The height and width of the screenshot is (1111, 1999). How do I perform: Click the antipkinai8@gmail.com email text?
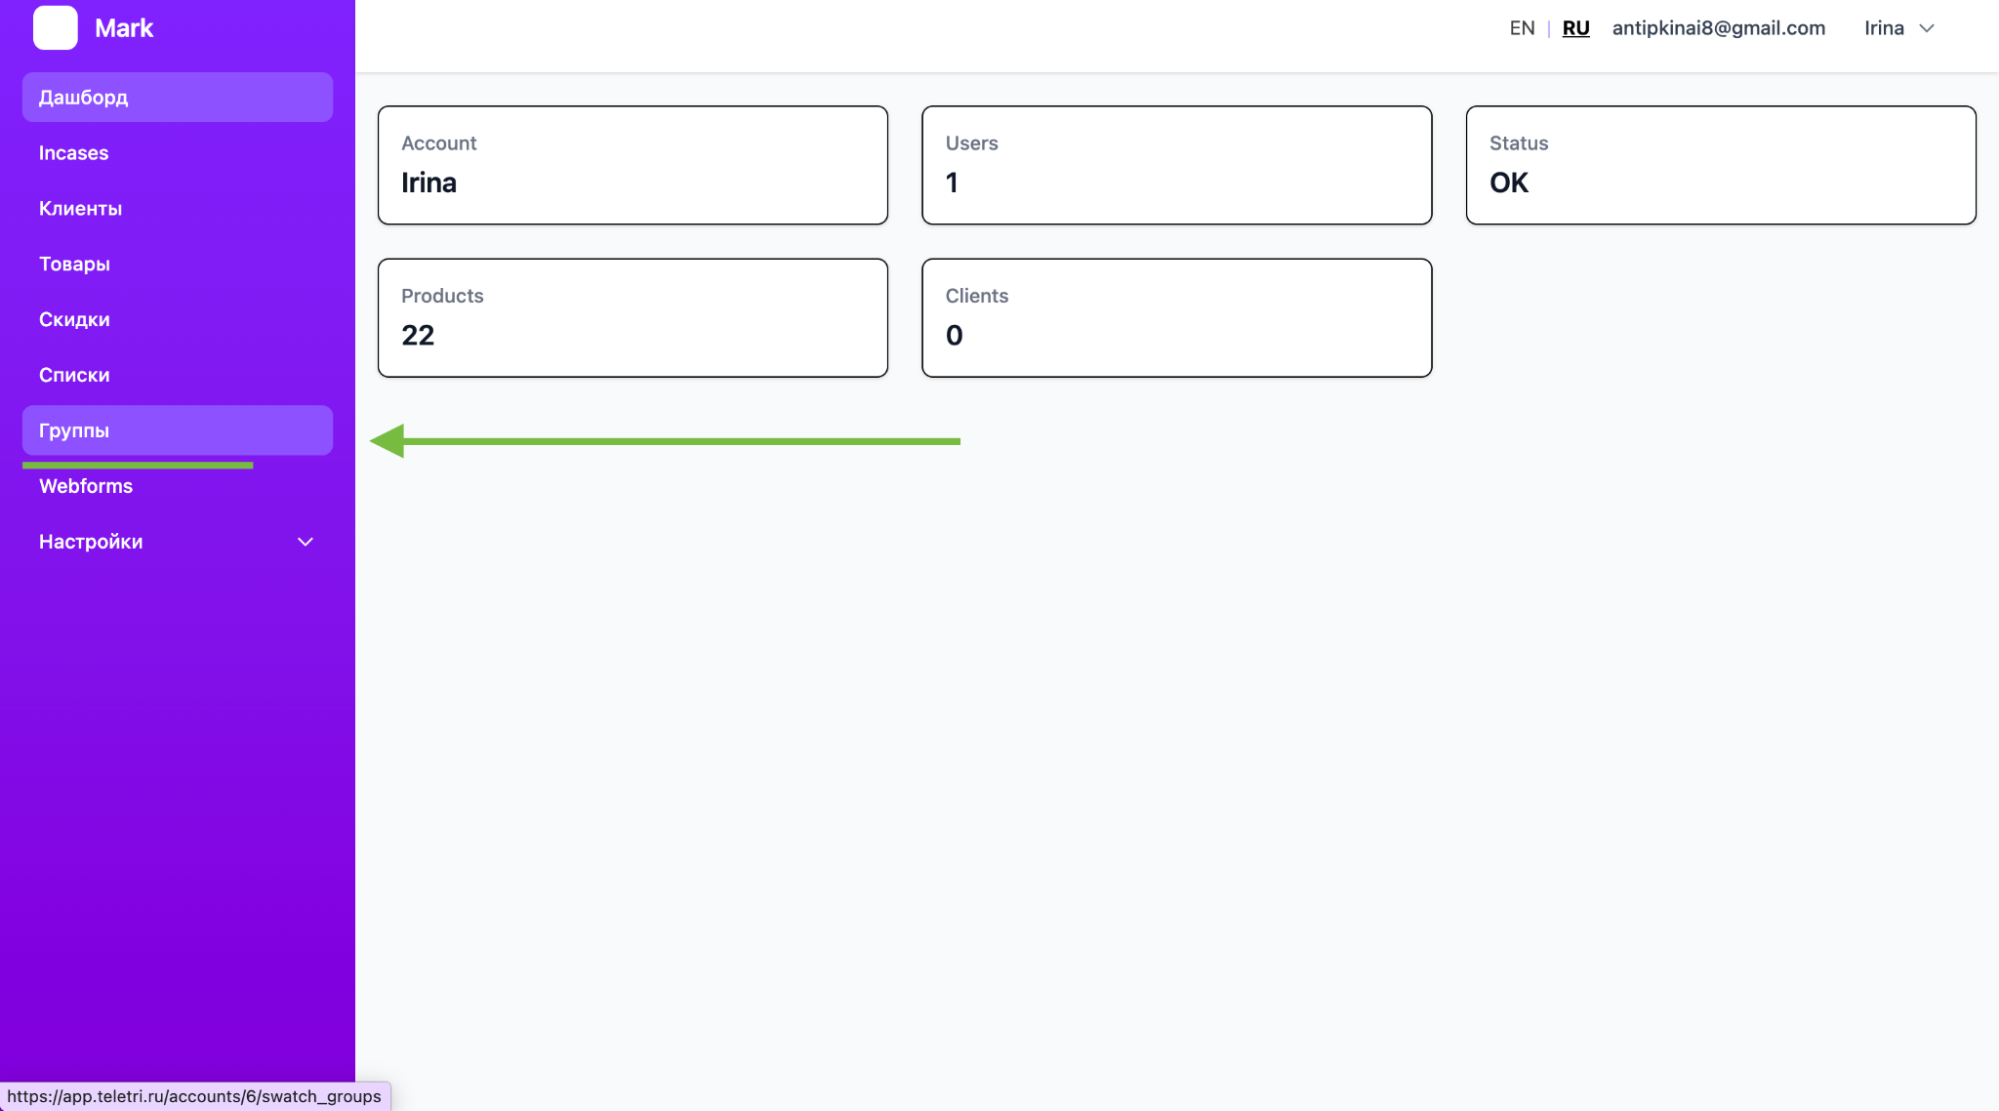pos(1718,28)
